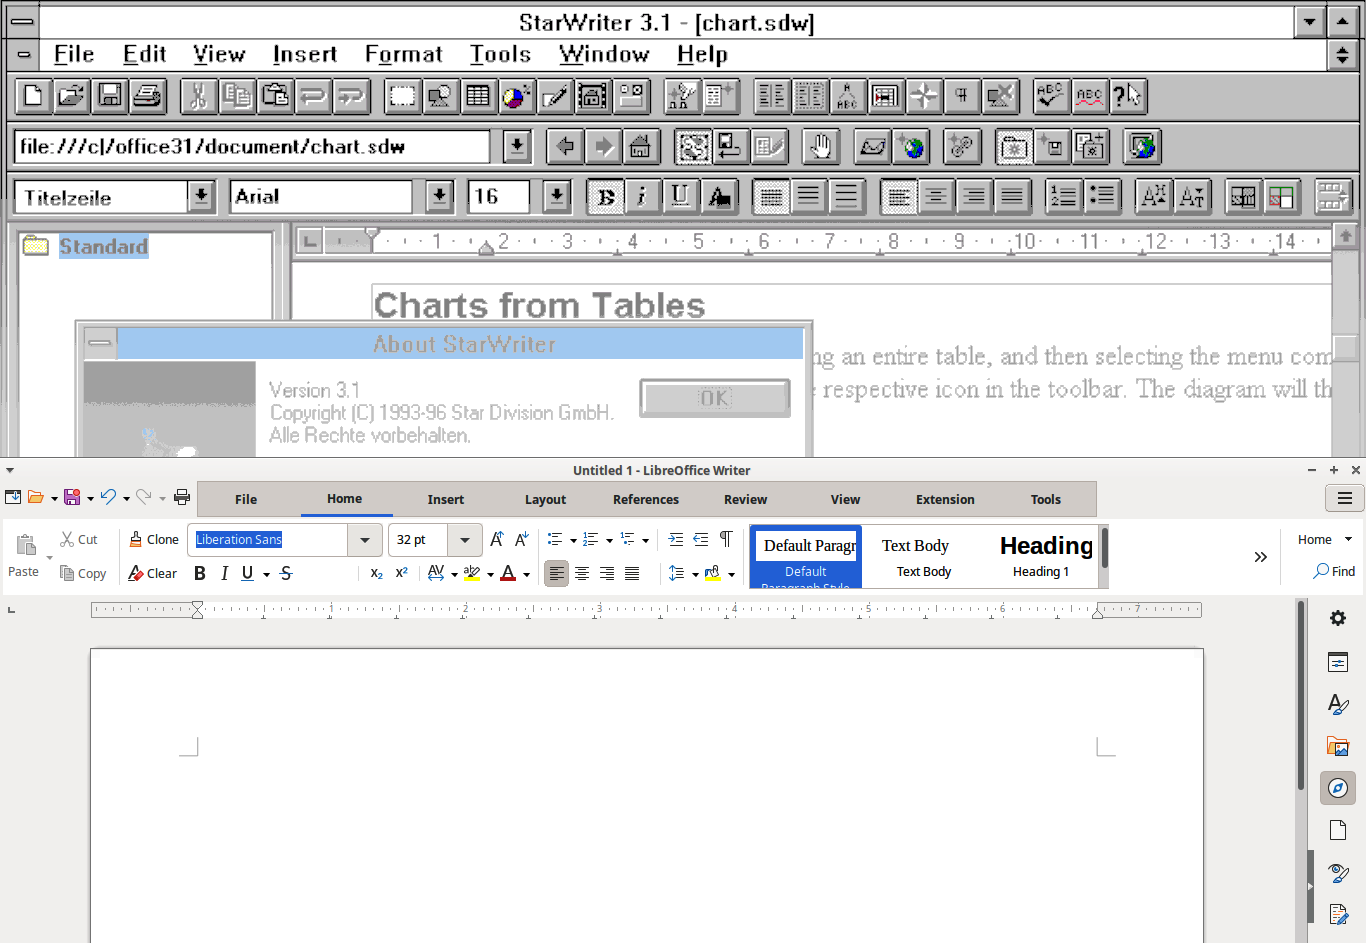The image size is (1366, 943).
Task: Toggle Bold in StarWriter formatting bar
Action: click(605, 196)
